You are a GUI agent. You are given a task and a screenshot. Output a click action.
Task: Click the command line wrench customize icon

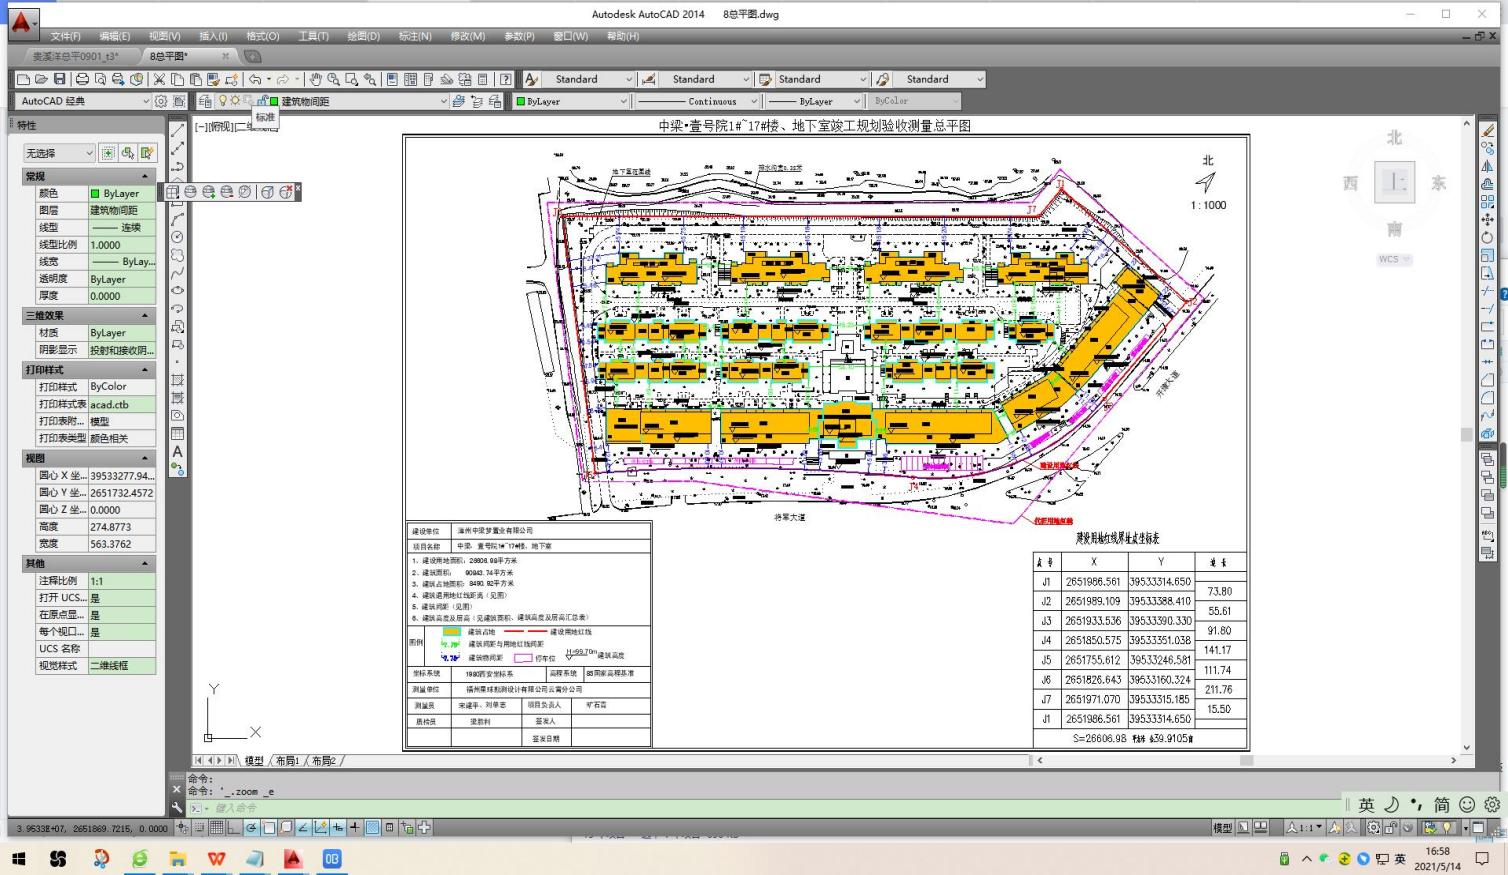point(177,807)
